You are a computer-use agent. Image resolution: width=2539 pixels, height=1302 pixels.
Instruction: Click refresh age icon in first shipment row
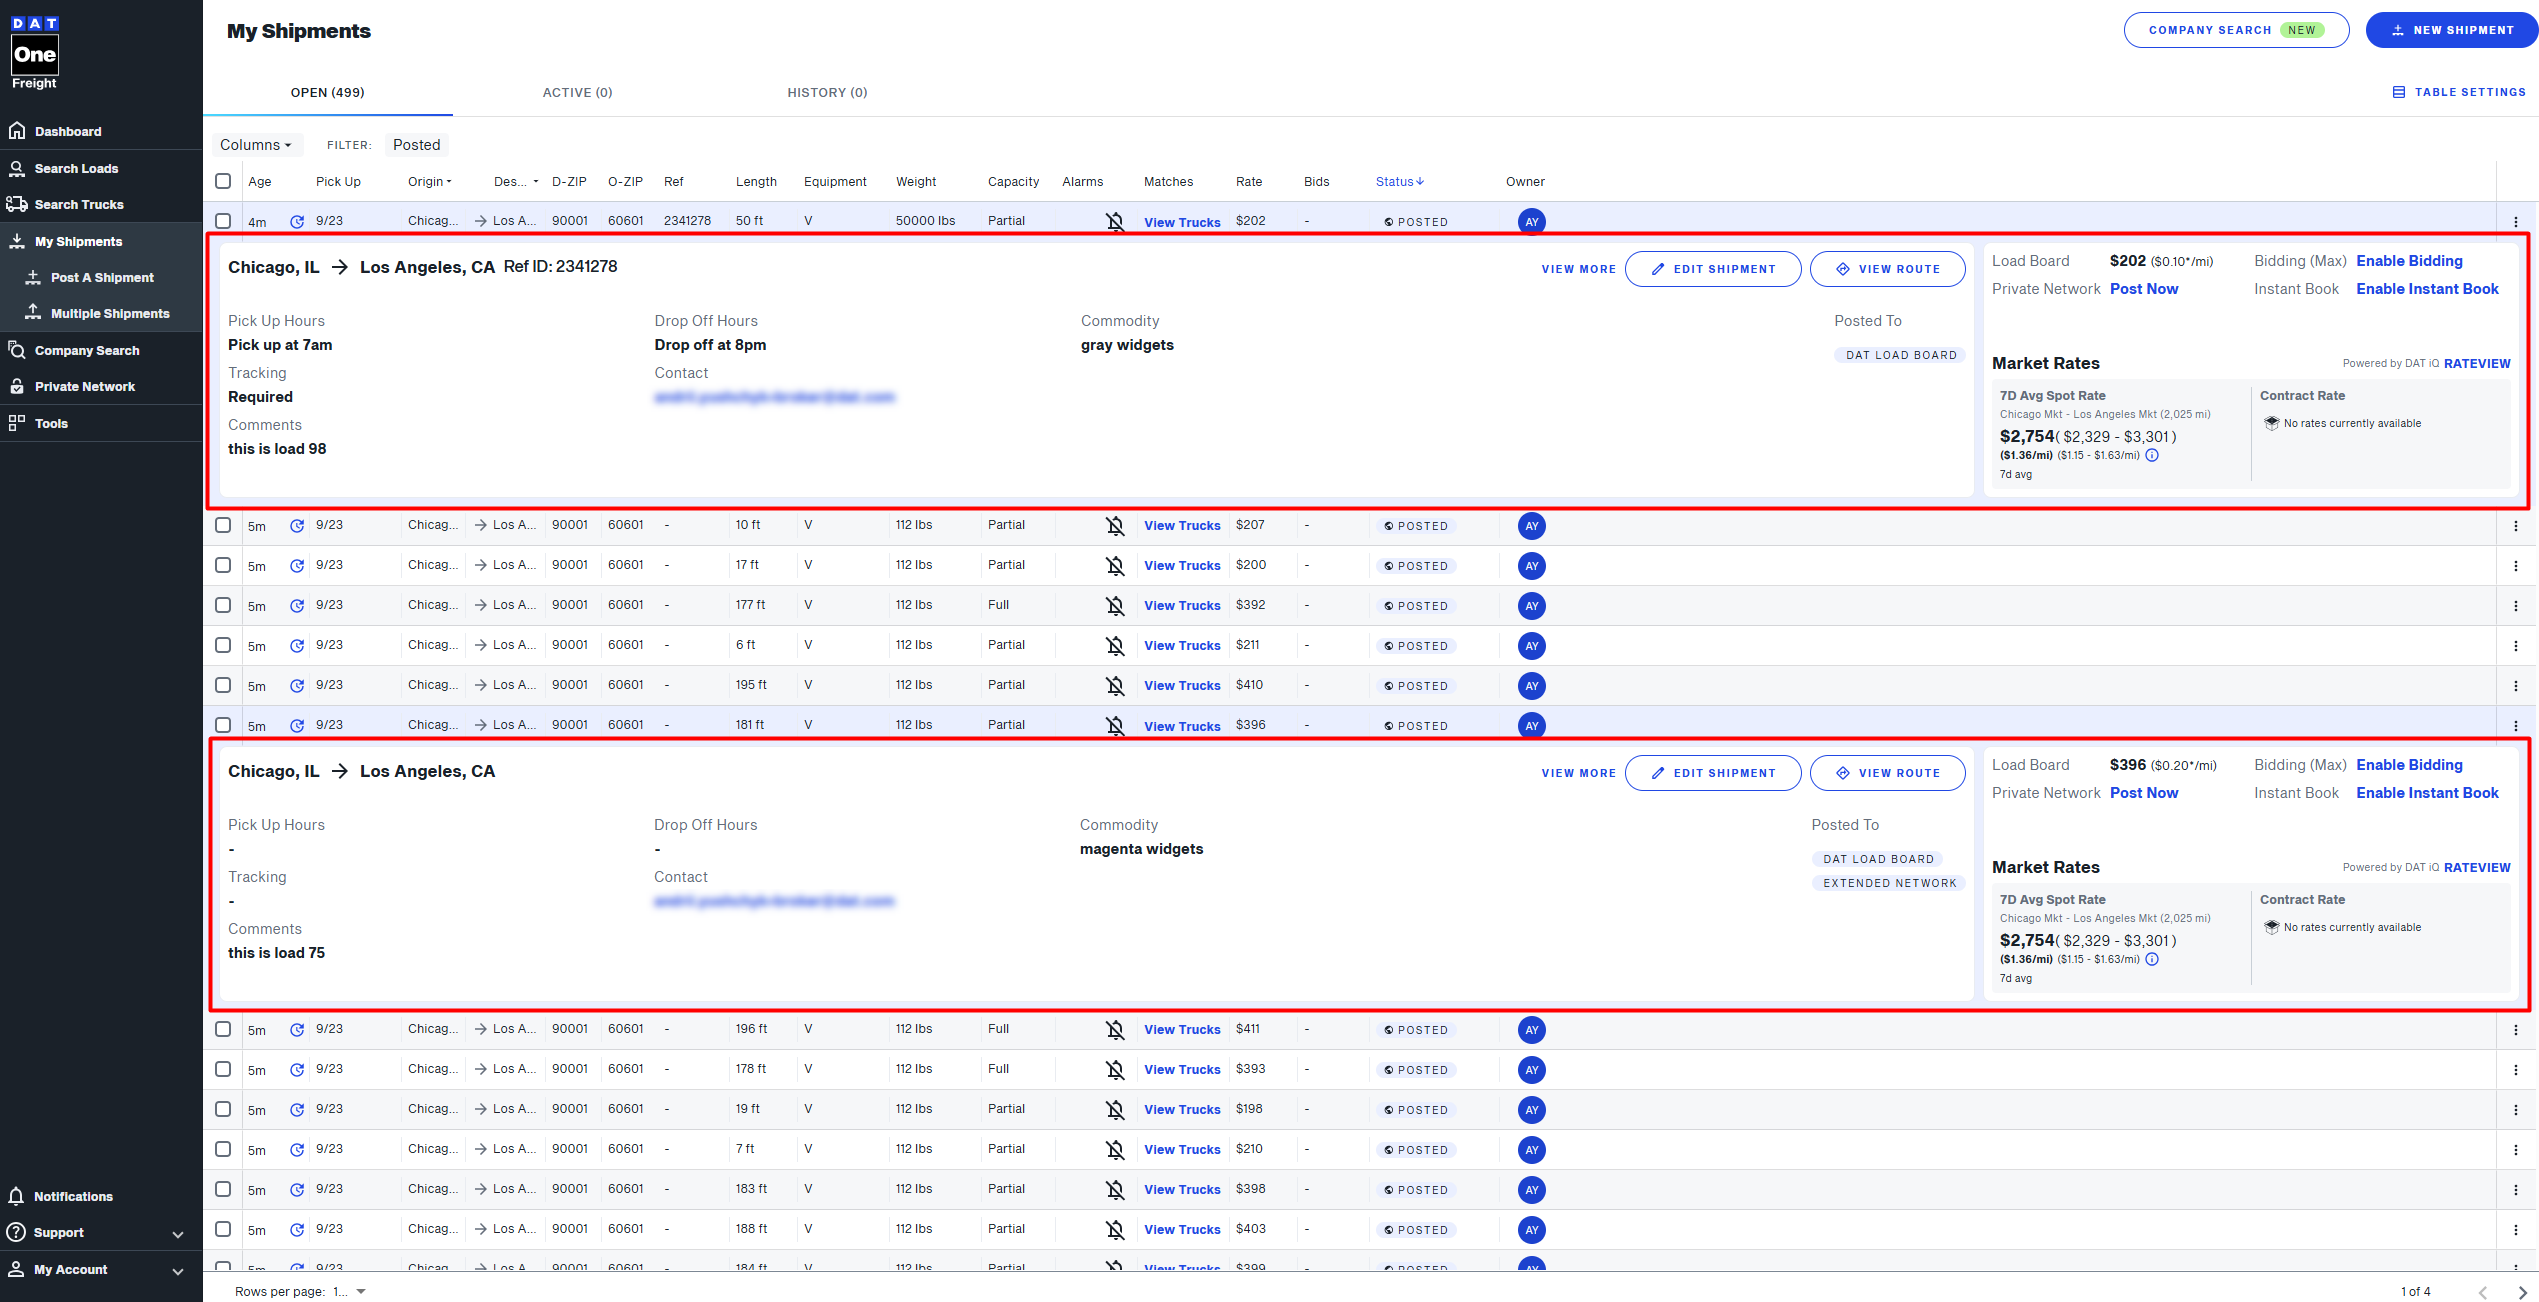[x=297, y=222]
